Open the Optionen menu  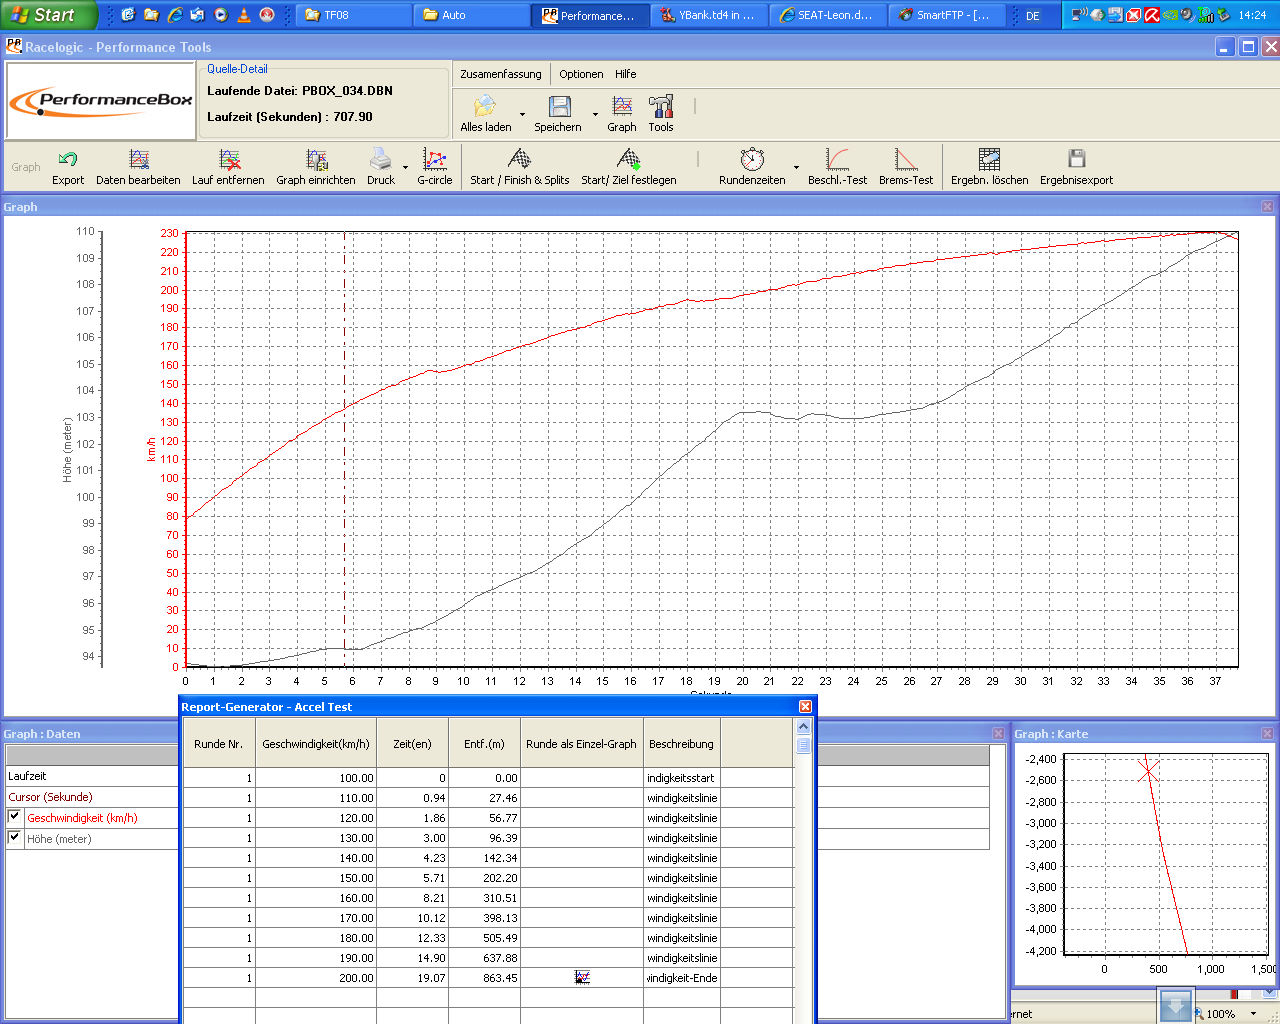(x=581, y=74)
